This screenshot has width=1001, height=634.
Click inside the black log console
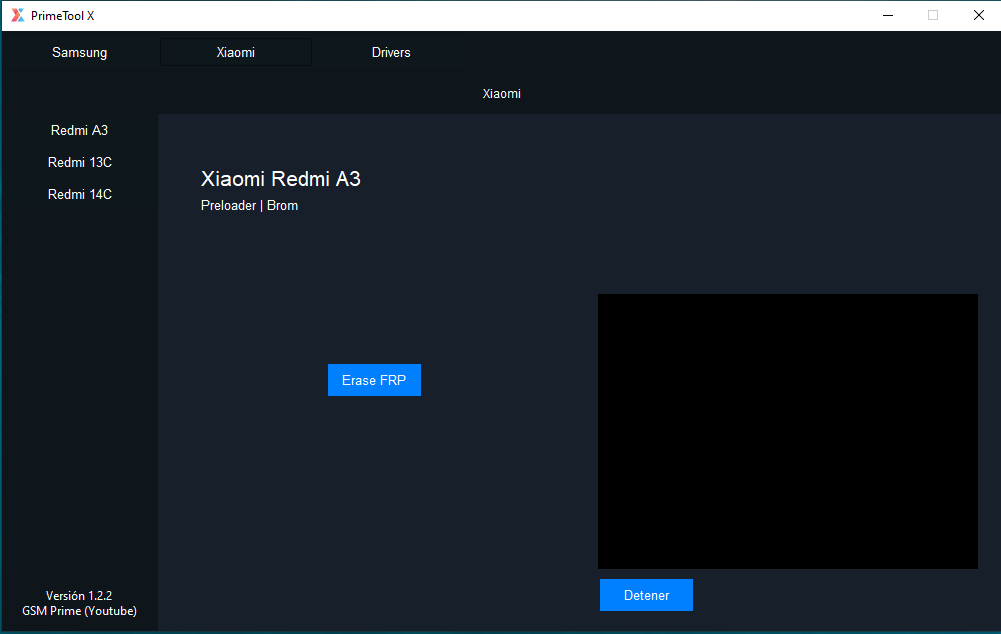pos(787,430)
